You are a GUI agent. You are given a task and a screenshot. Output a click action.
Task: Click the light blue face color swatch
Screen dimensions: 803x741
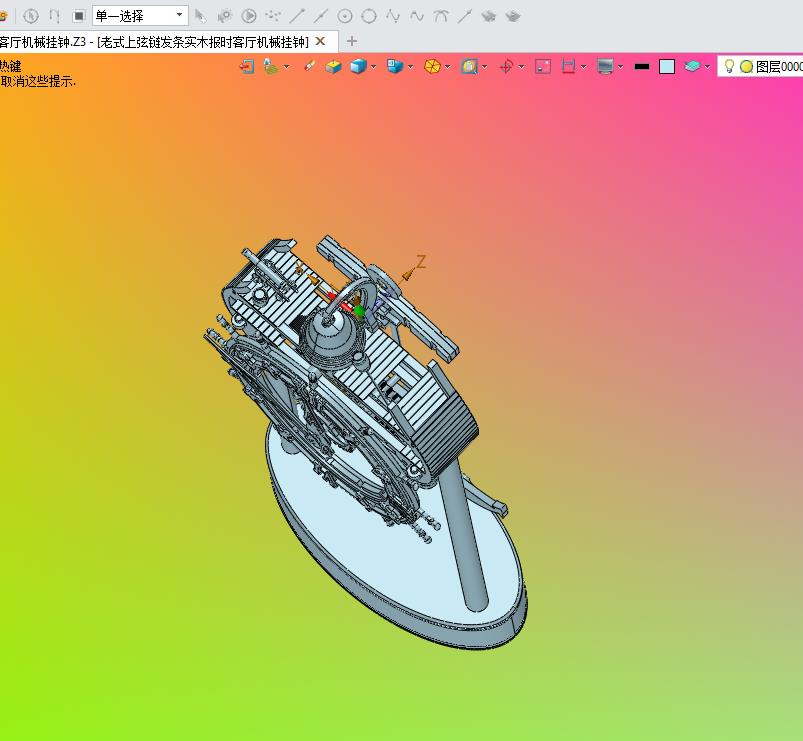coord(667,67)
